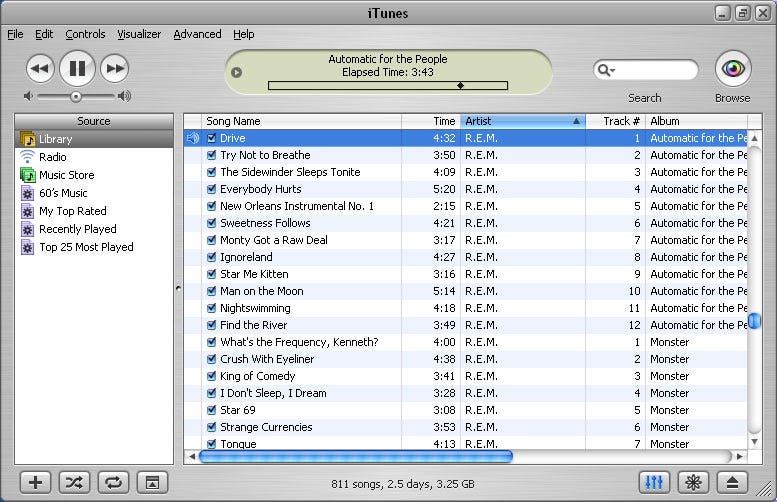Click the Source panel header

pyautogui.click(x=94, y=121)
